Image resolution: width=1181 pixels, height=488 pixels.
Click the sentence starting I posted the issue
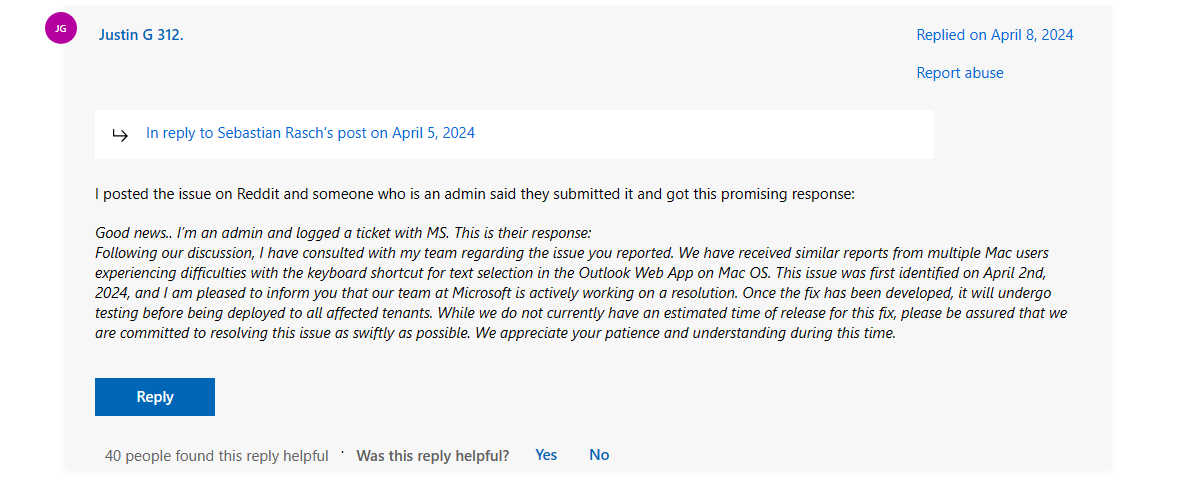pos(475,194)
